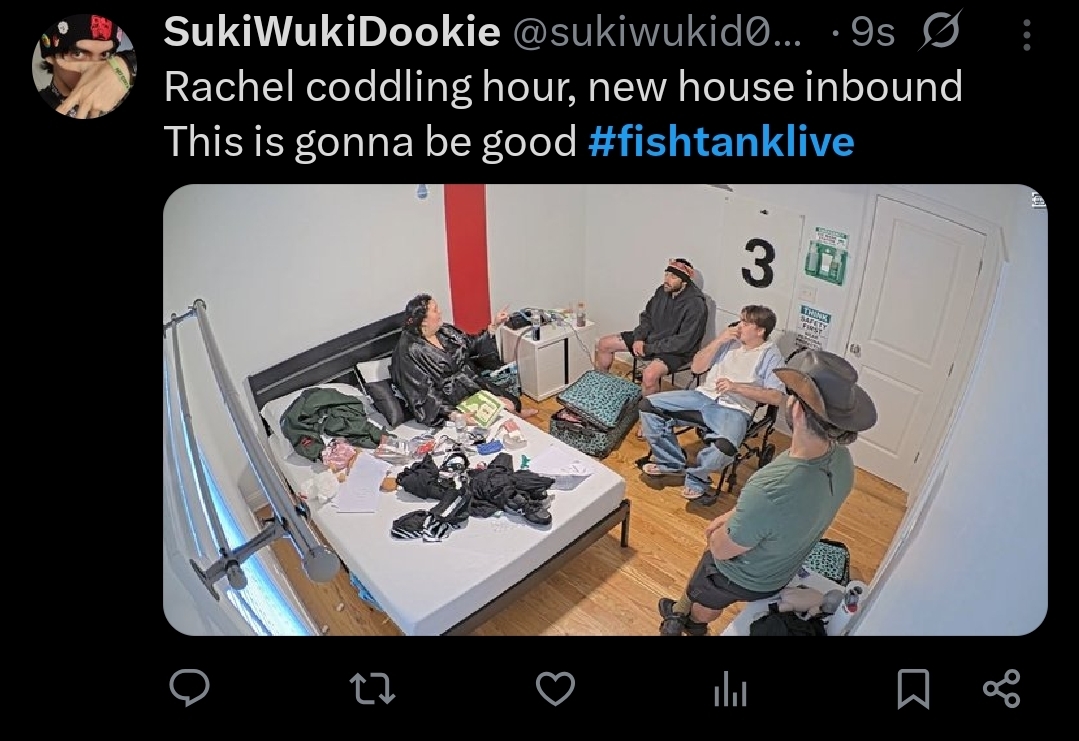Viewport: 1079px width, 741px height.
Task: Open the @sukiwukid0... handle
Action: tap(657, 32)
